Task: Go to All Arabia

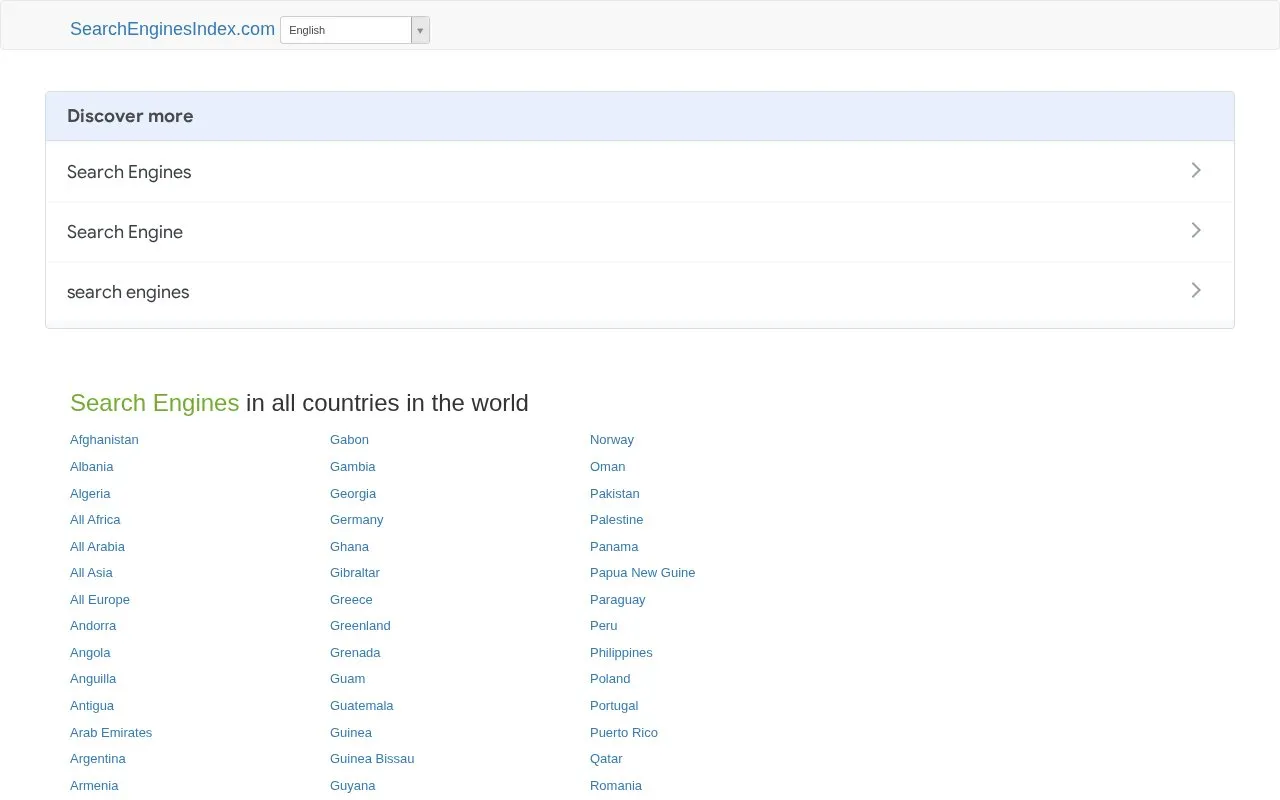Action: tap(97, 547)
